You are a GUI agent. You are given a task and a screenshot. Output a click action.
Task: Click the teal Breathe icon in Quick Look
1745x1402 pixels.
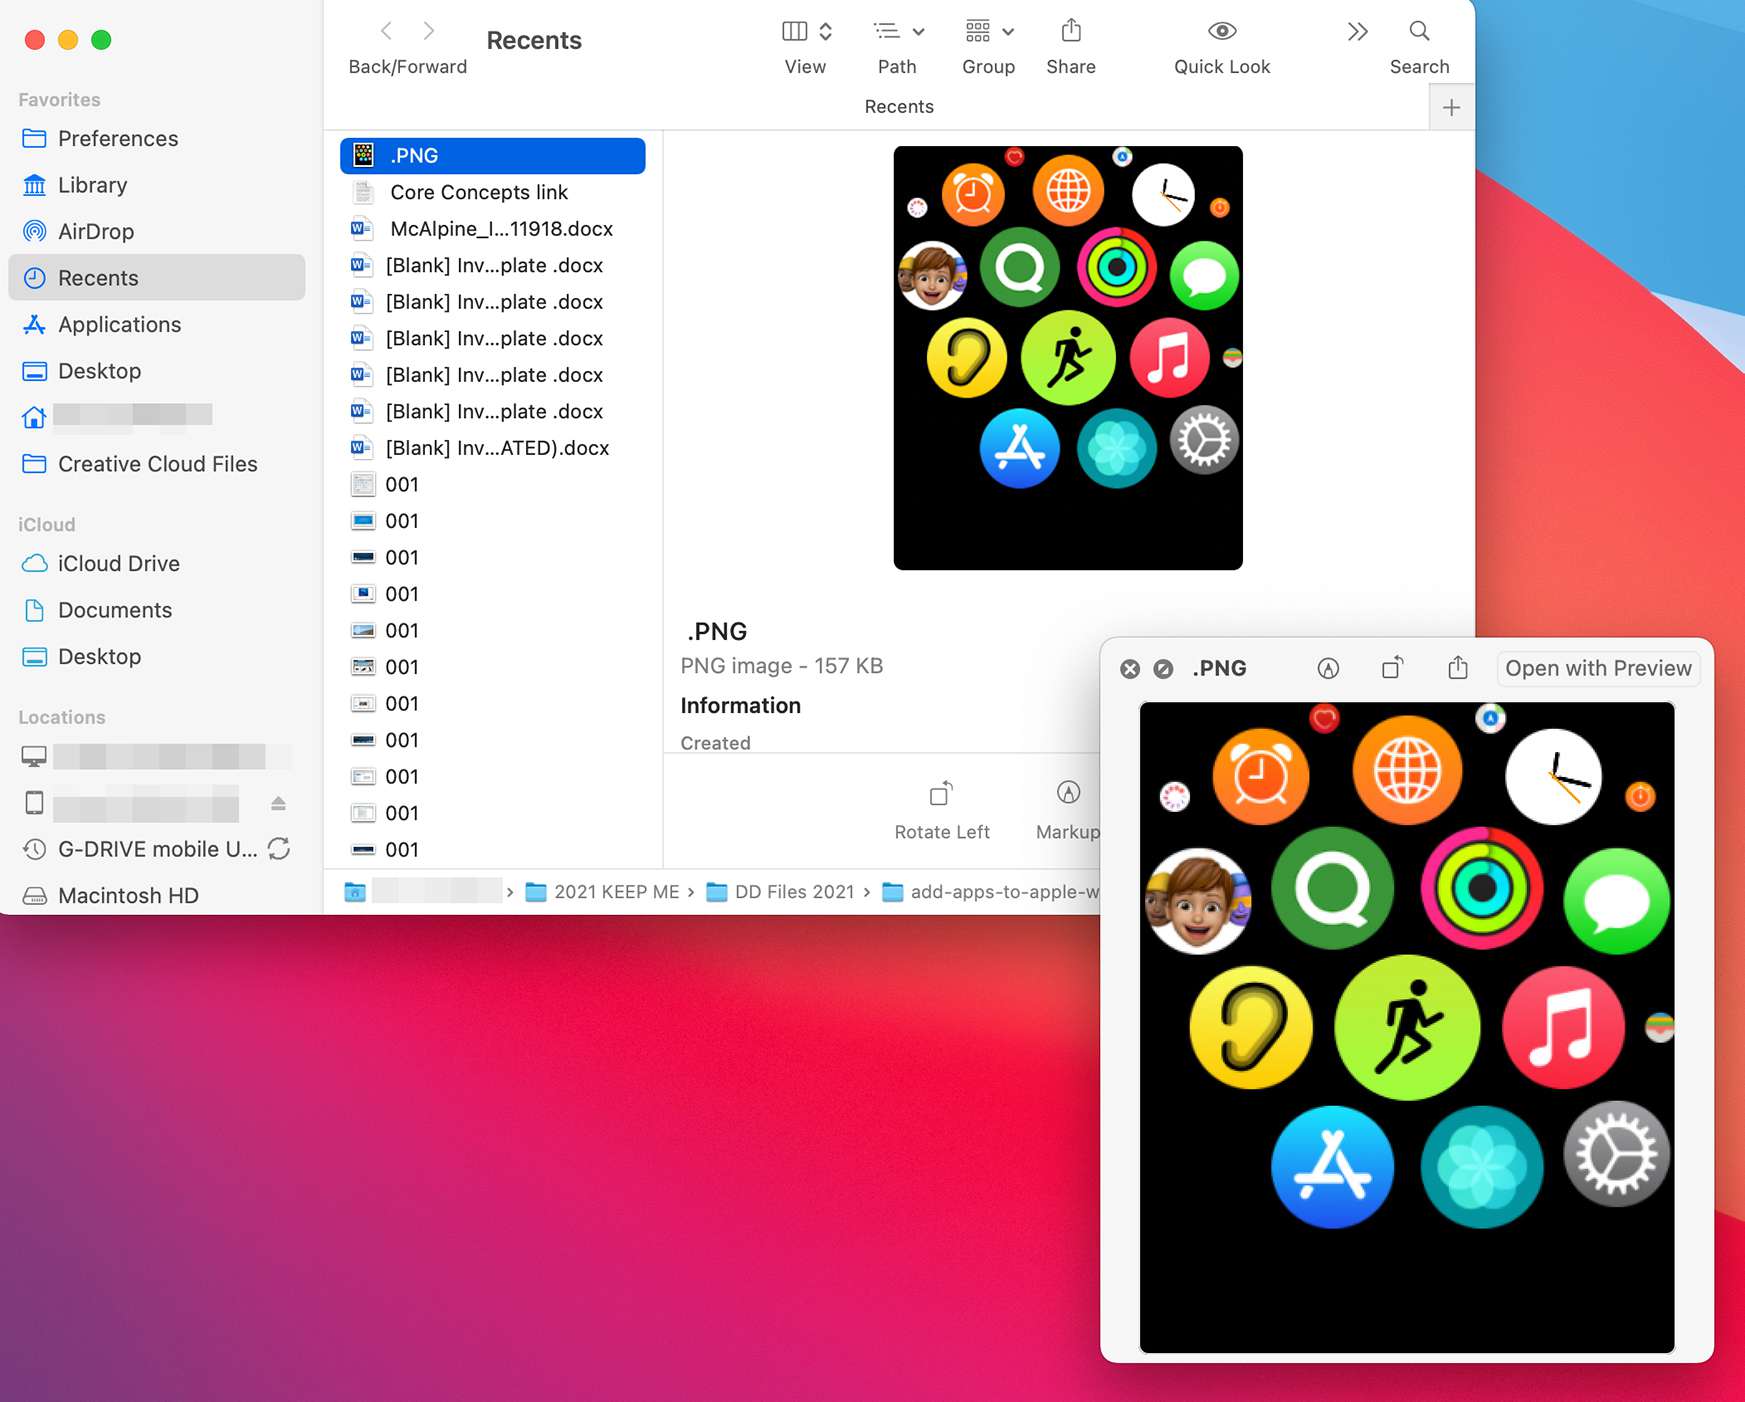1482,1167
